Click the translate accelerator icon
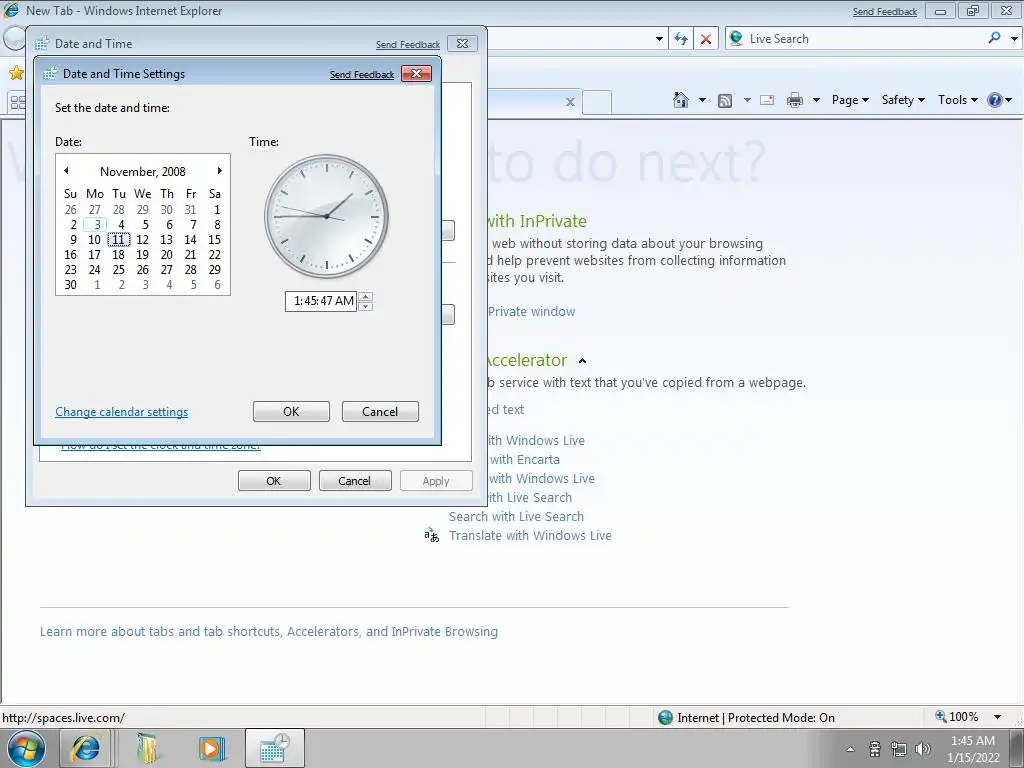Screen dimensions: 1024x768 point(431,536)
